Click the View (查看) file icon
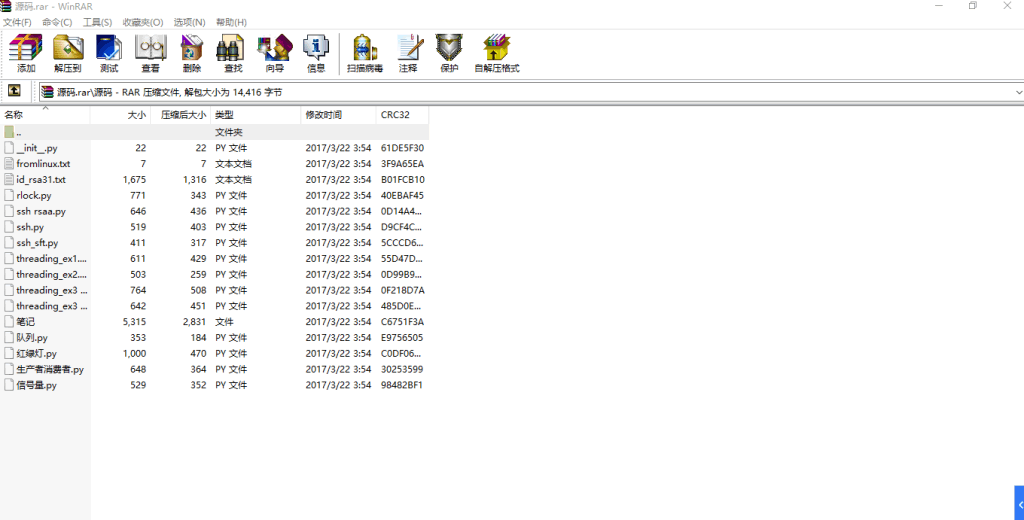1024x520 pixels. click(150, 53)
